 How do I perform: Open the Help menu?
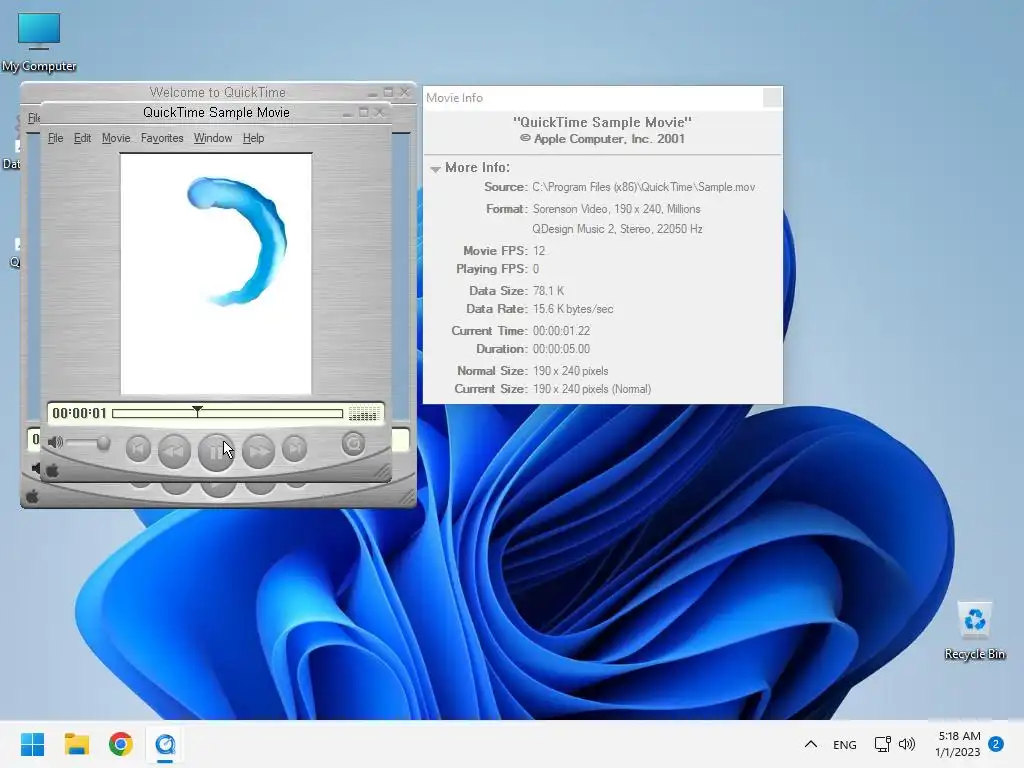click(x=253, y=138)
